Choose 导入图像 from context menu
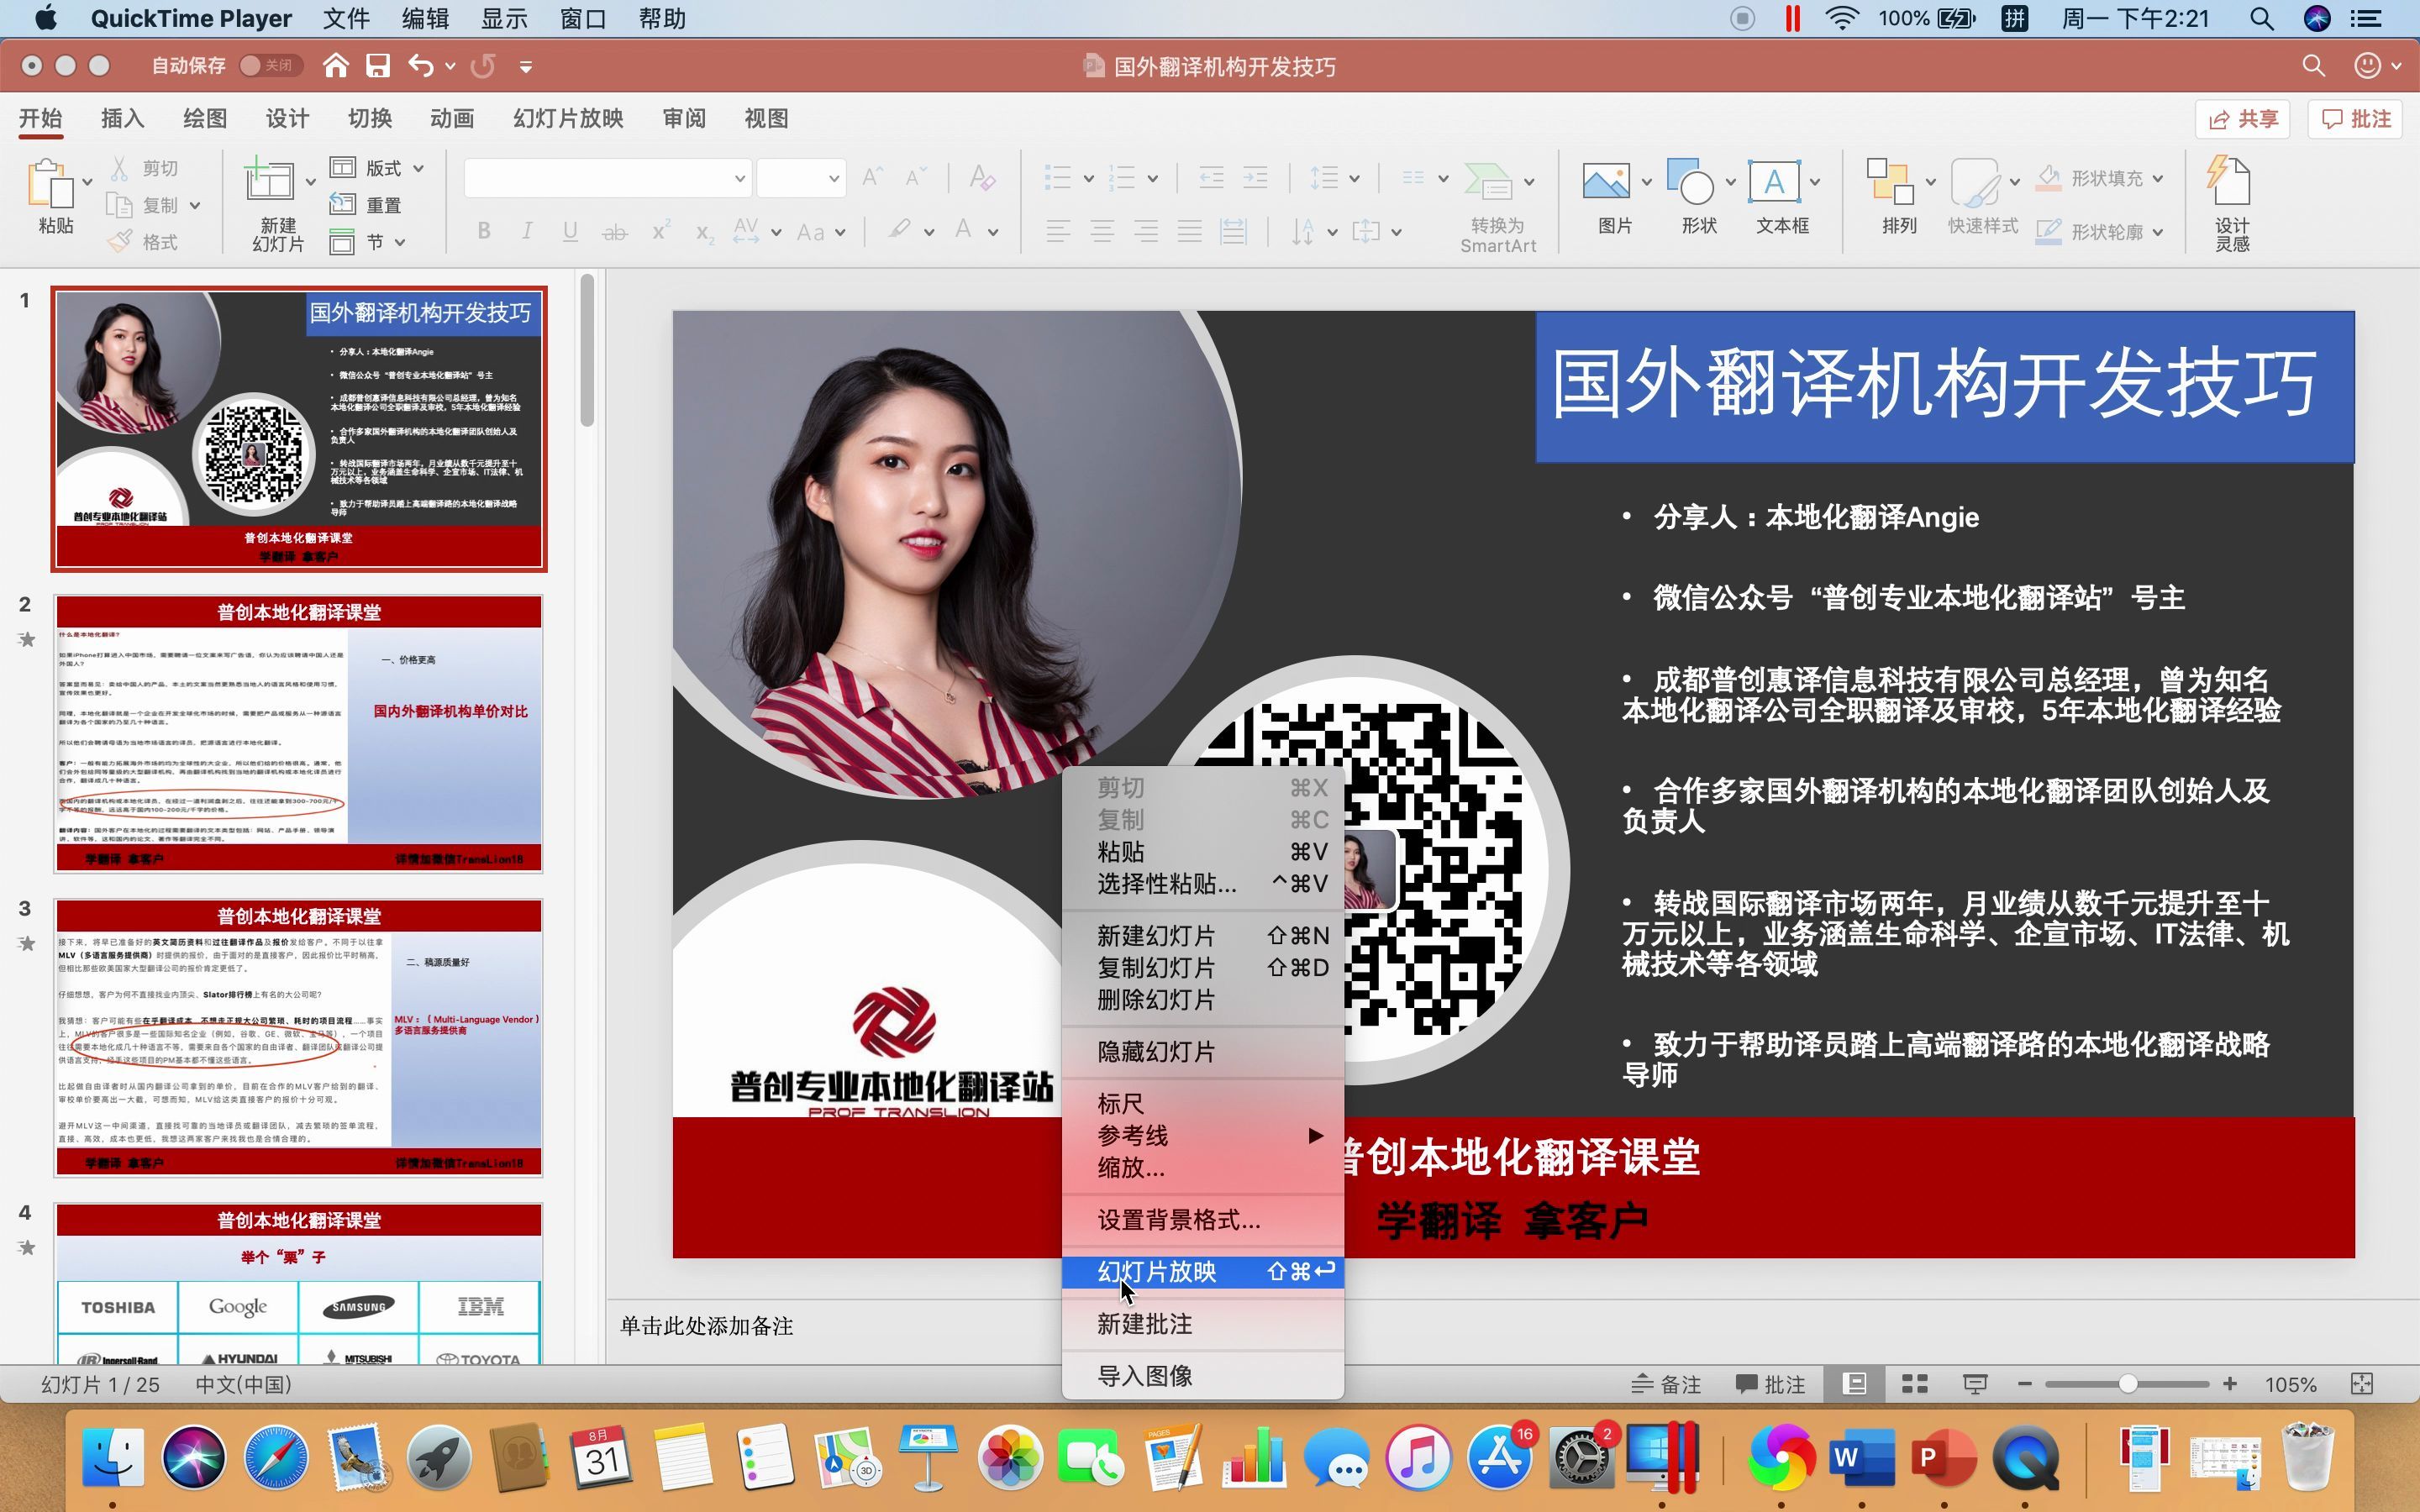The image size is (2420, 1512). pos(1203,1376)
